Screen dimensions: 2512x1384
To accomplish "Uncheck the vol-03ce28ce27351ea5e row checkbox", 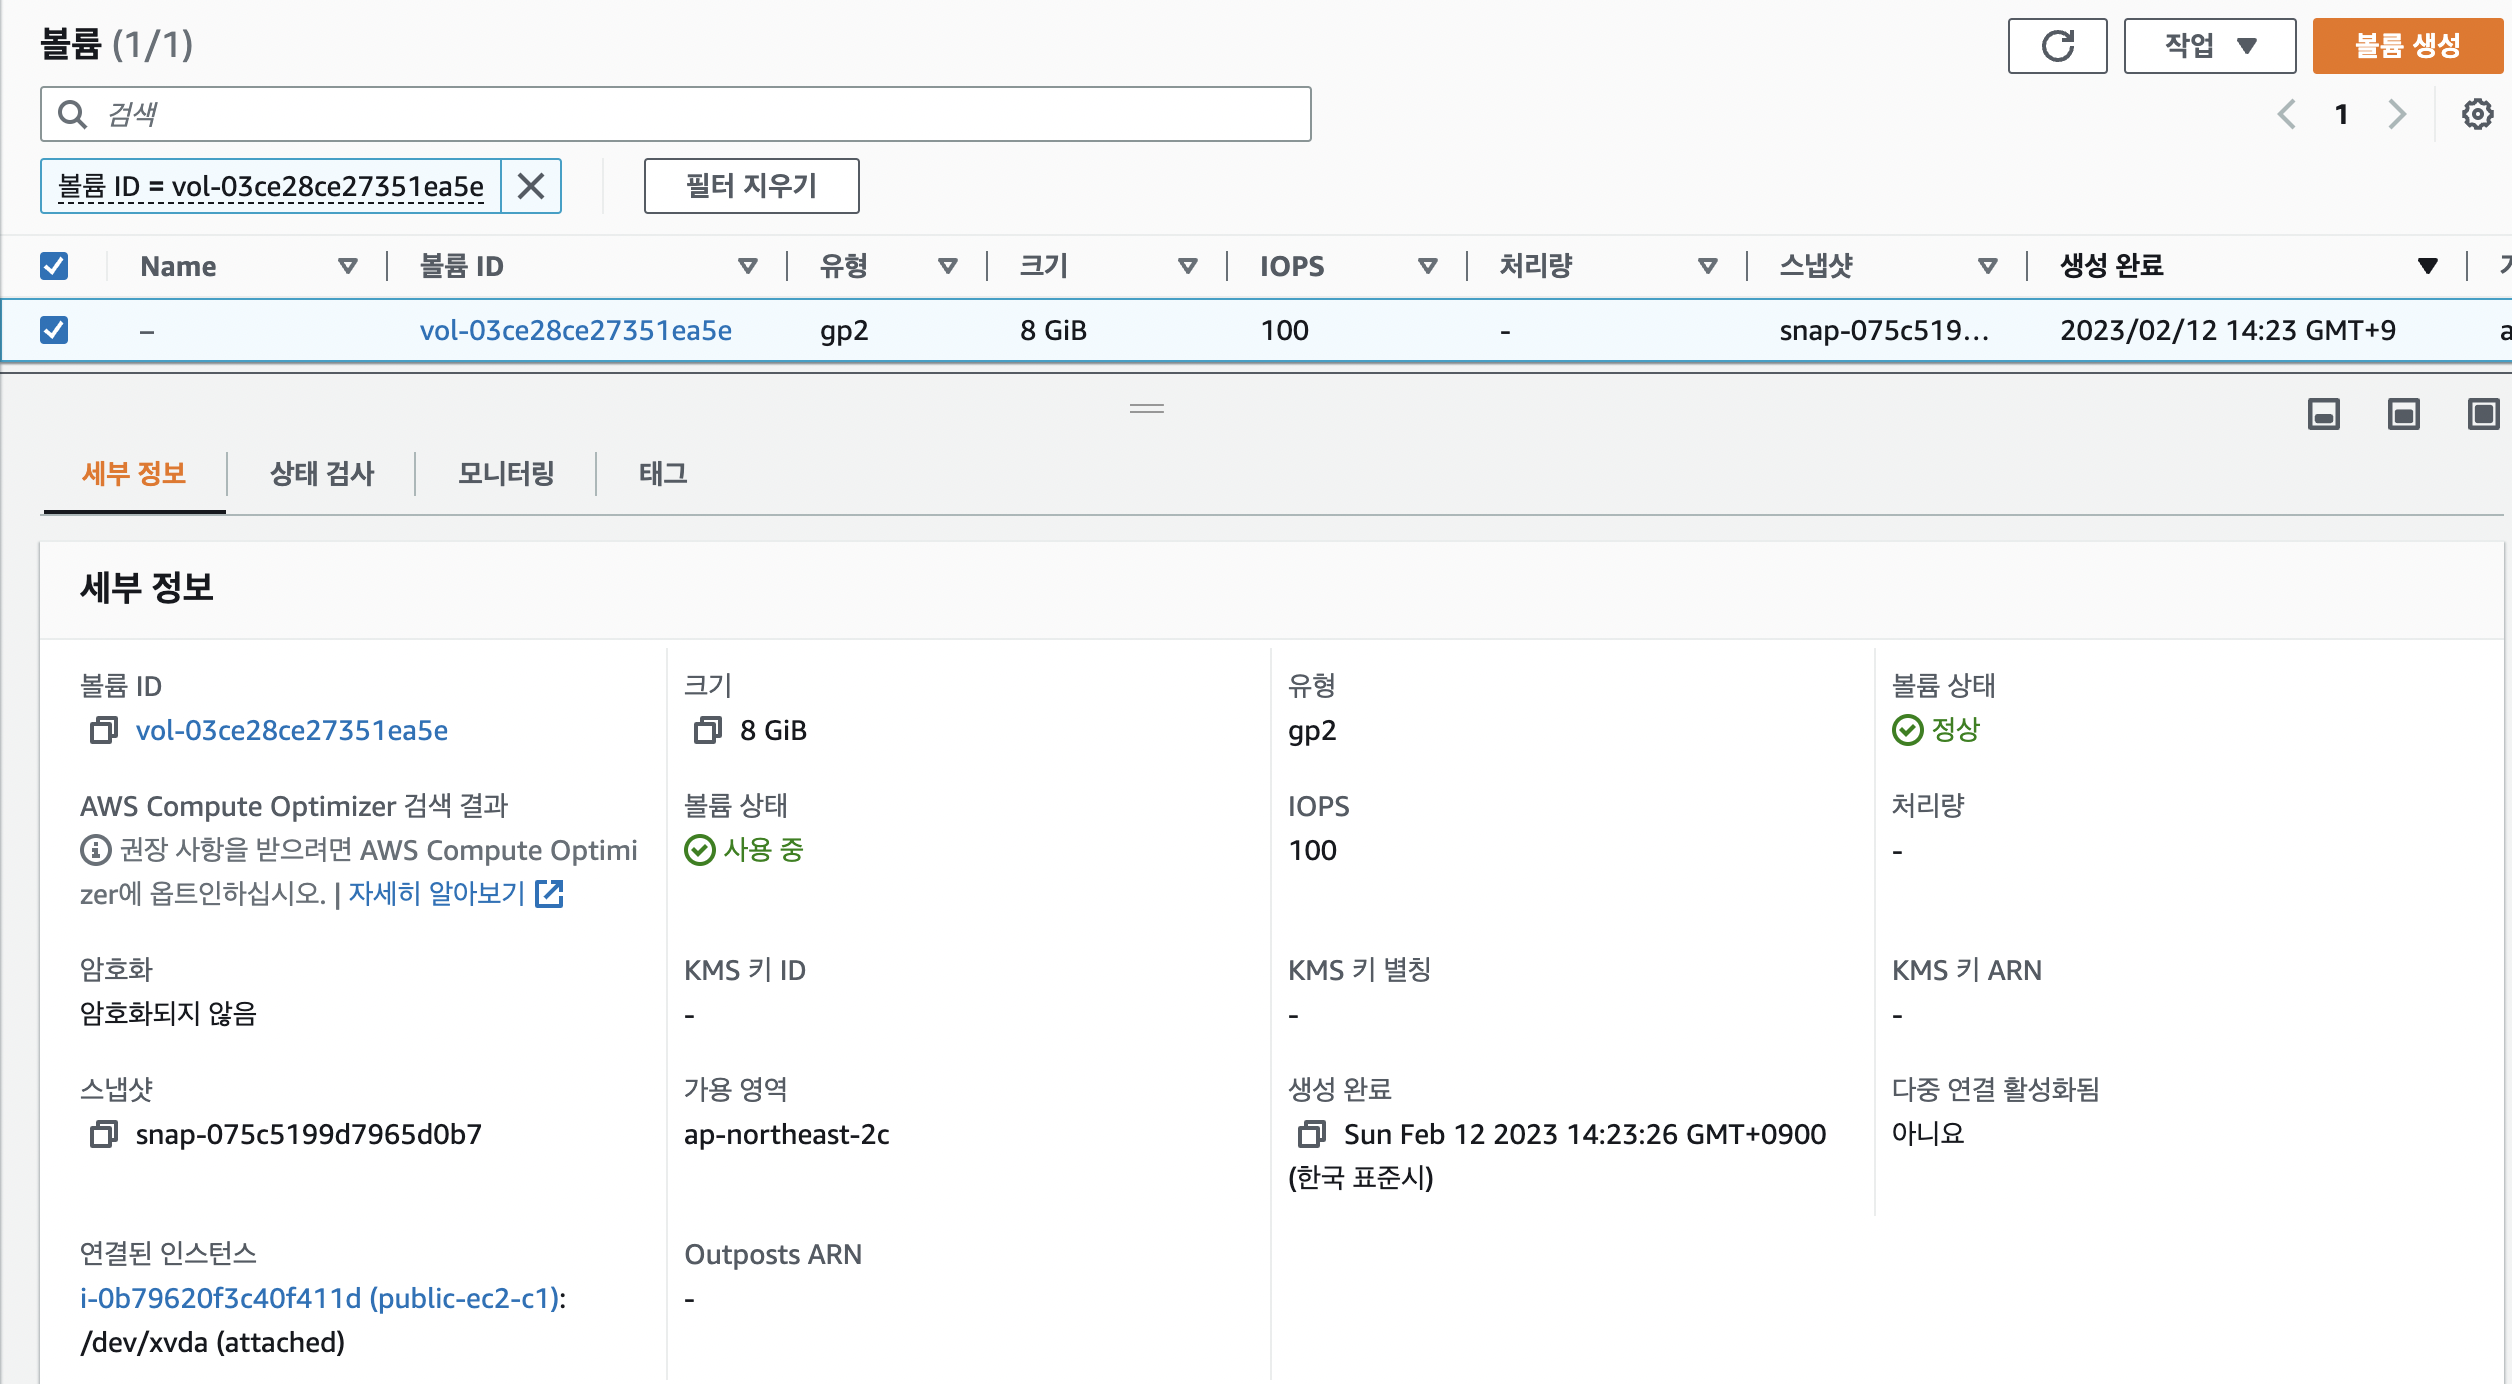I will [x=54, y=330].
